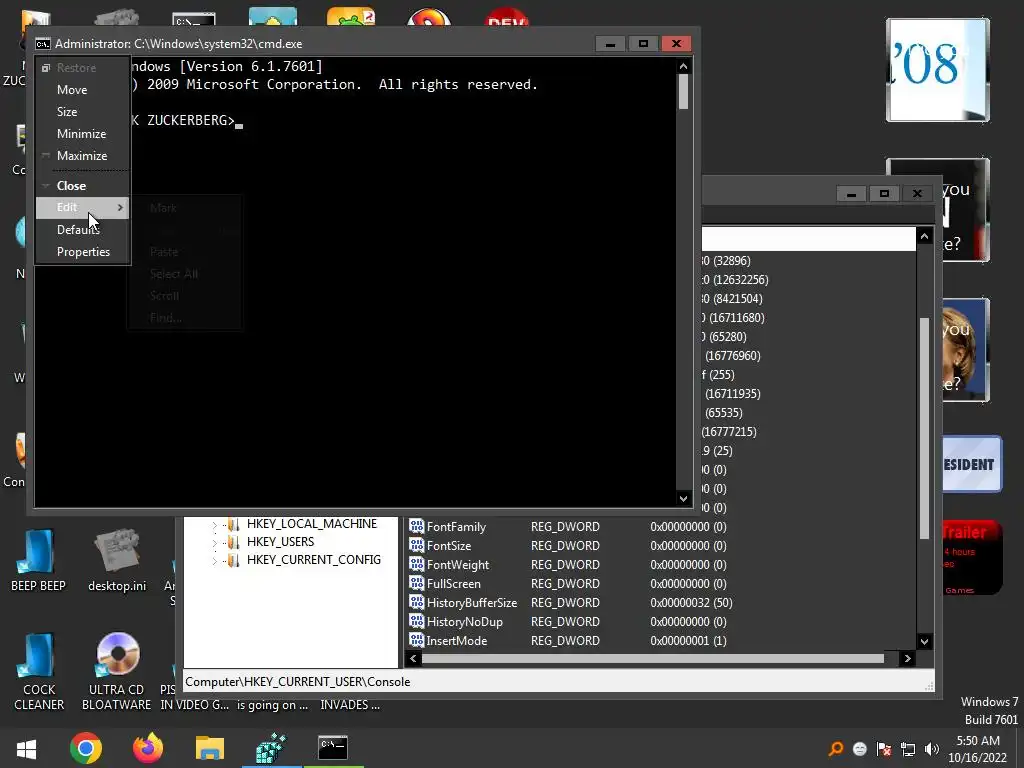The image size is (1024, 768).
Task: Open the ULTRA CD BLOATWARE desktop icon
Action: (x=116, y=672)
